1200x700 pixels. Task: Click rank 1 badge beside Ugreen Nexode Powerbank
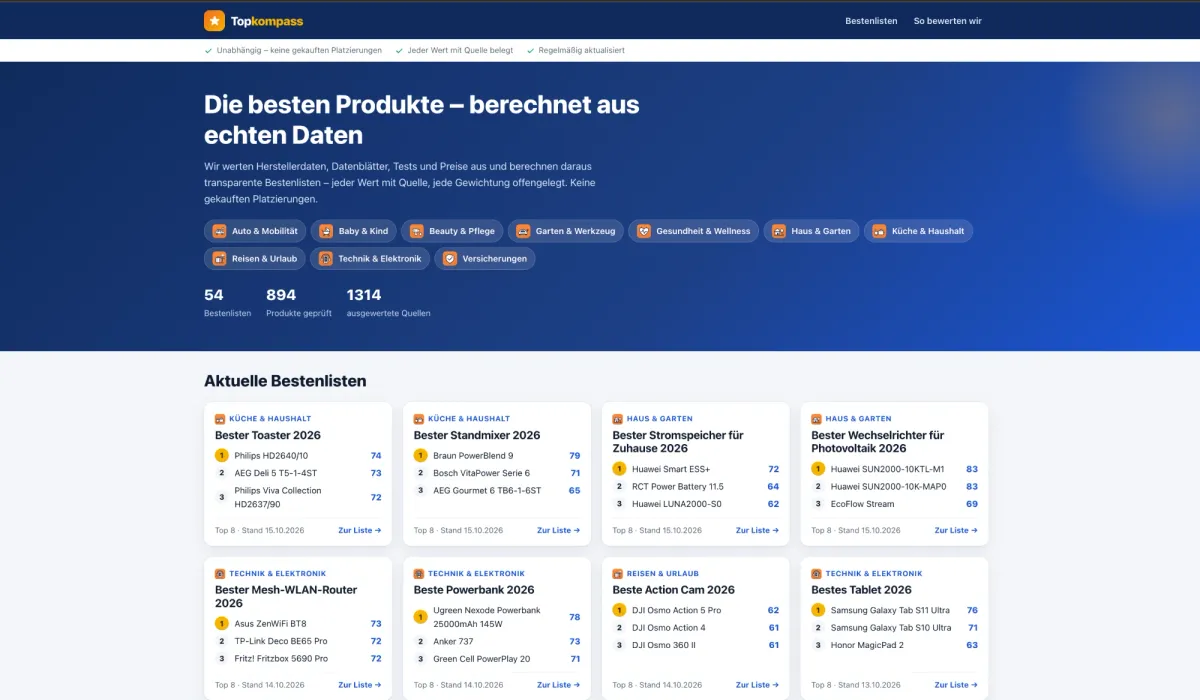click(x=420, y=616)
